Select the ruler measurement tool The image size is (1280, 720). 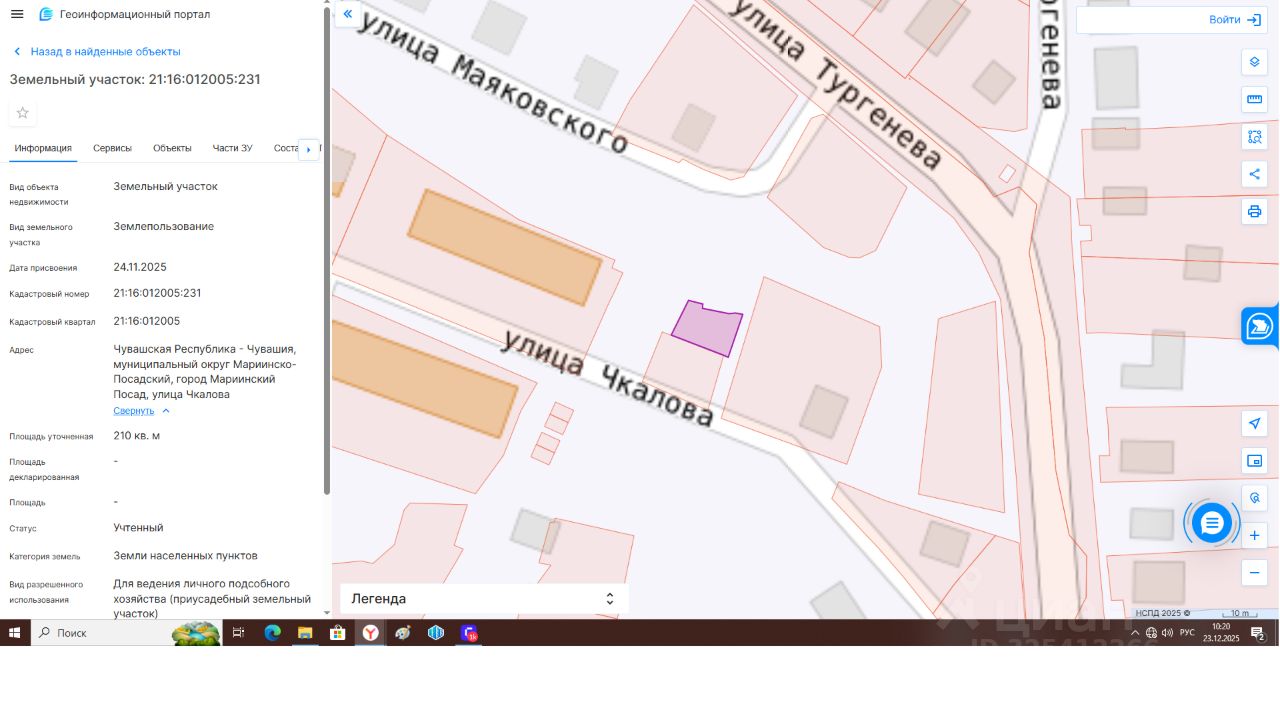pyautogui.click(x=1254, y=99)
